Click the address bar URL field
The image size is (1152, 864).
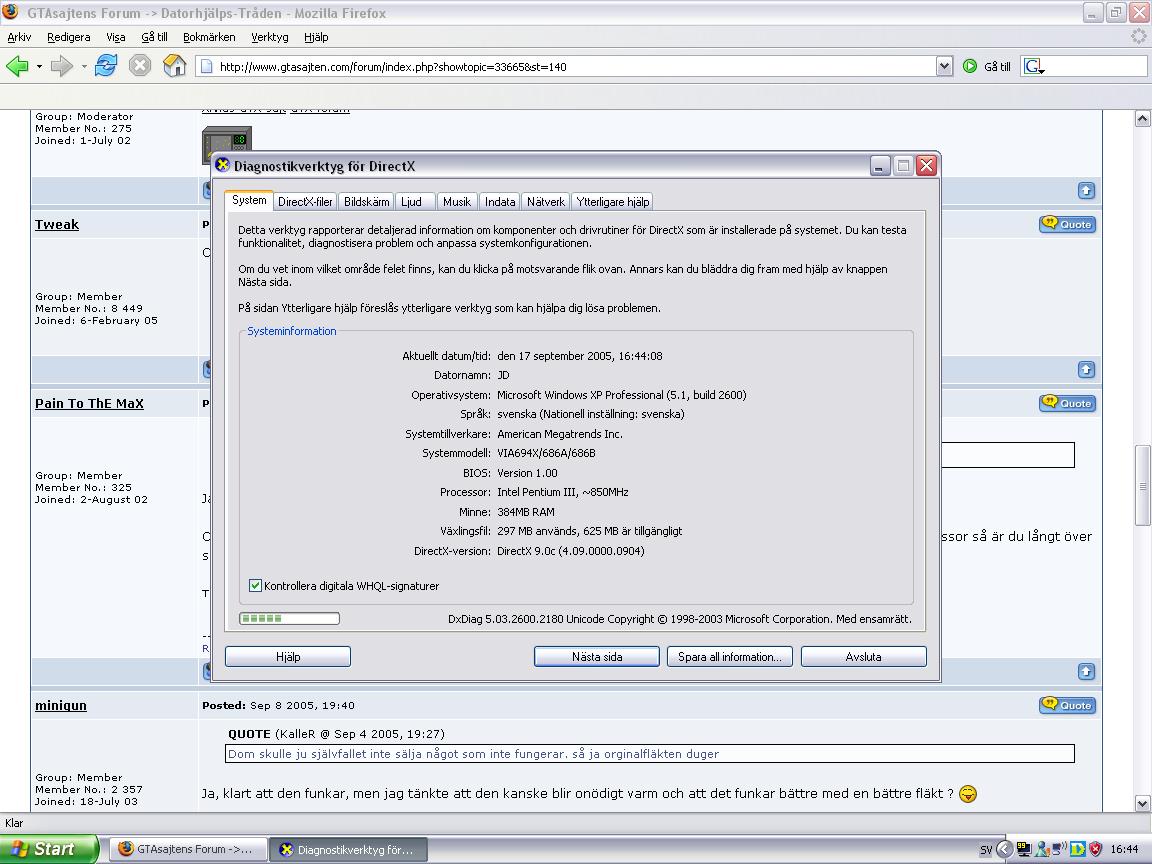click(570, 67)
